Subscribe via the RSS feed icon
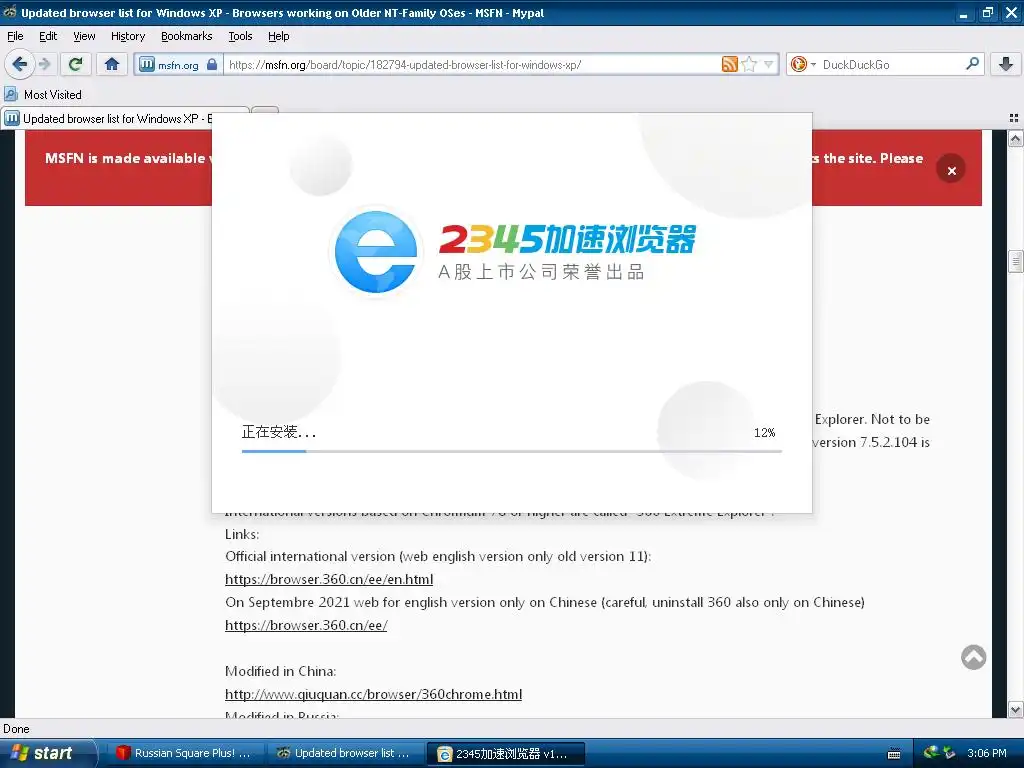 729,64
